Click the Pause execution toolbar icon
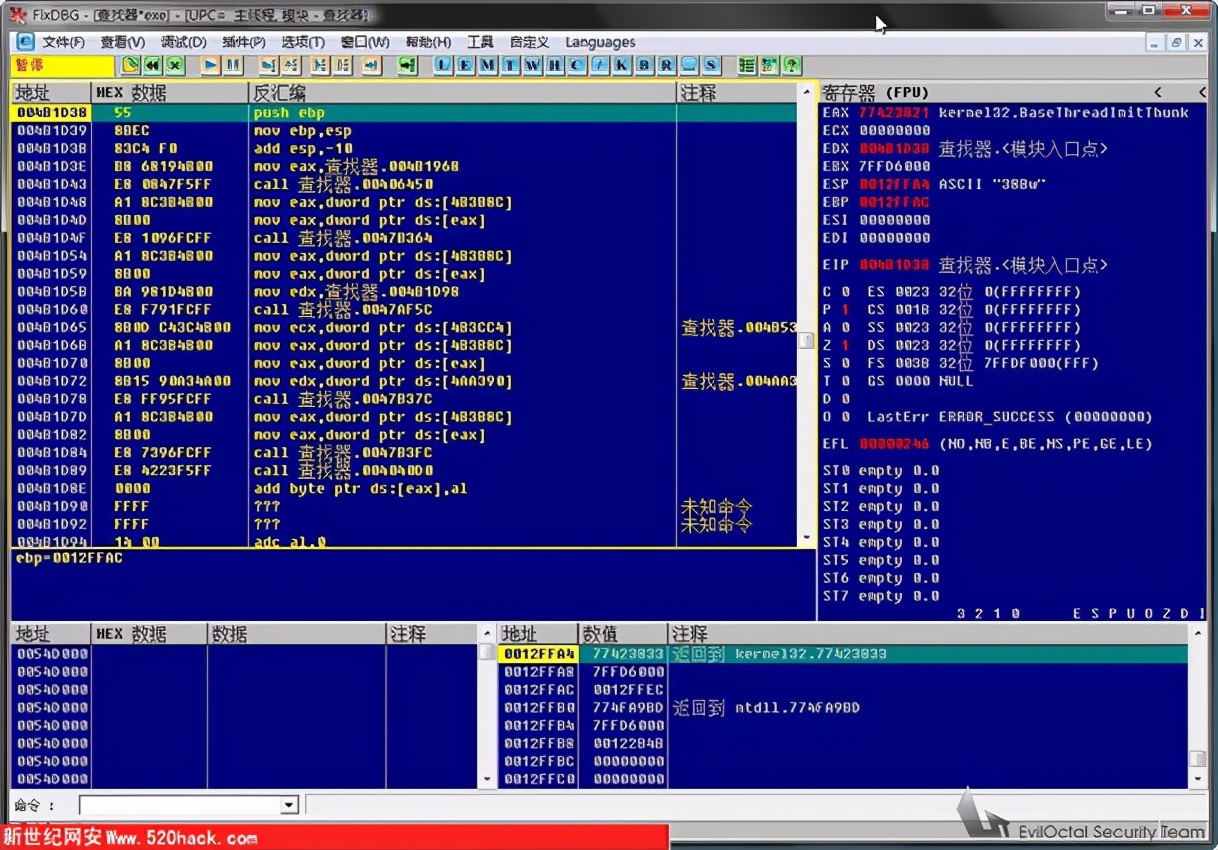The width and height of the screenshot is (1218, 850). (233, 65)
